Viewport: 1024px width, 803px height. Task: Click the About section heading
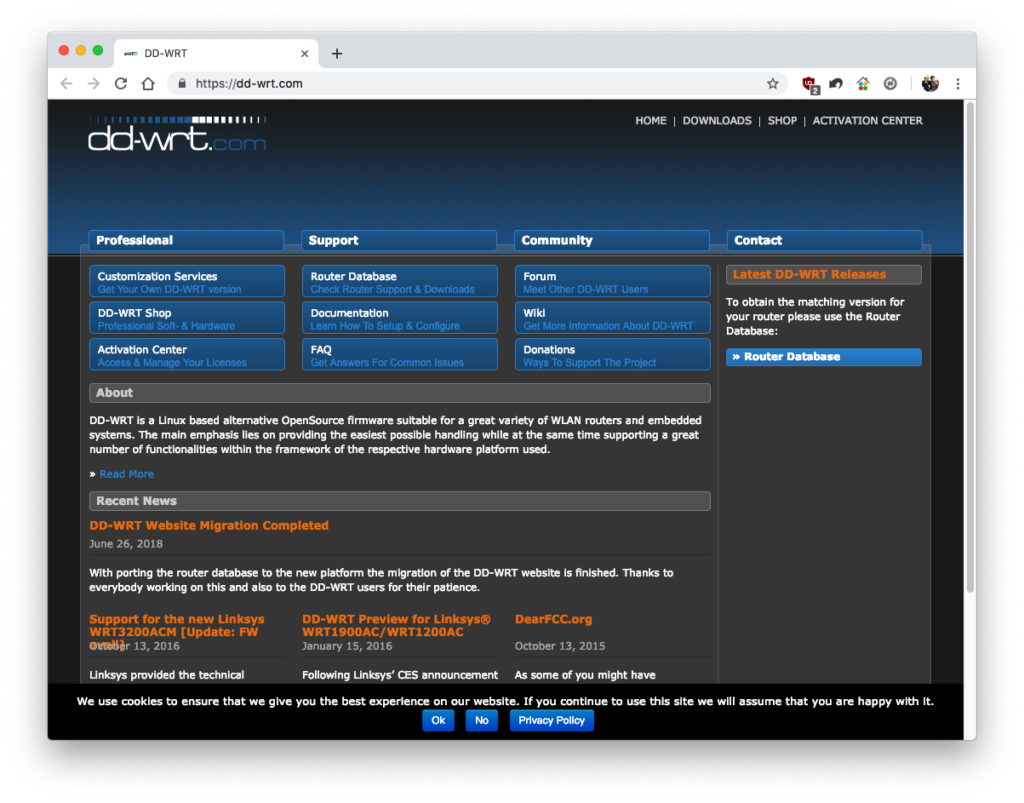coord(400,393)
